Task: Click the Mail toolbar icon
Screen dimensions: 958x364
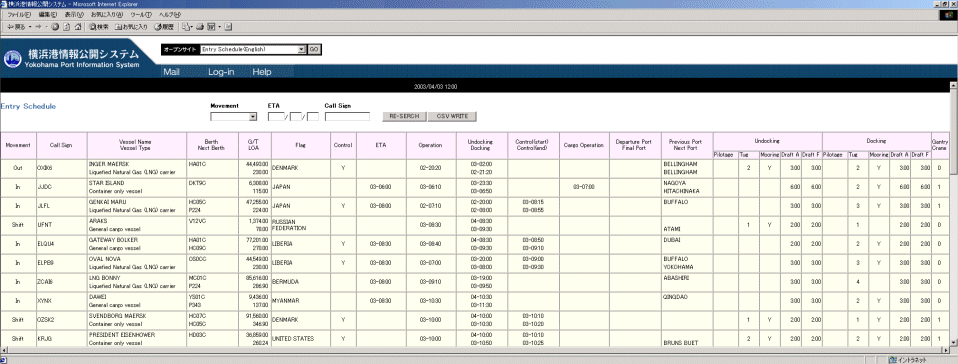Action: [x=185, y=27]
